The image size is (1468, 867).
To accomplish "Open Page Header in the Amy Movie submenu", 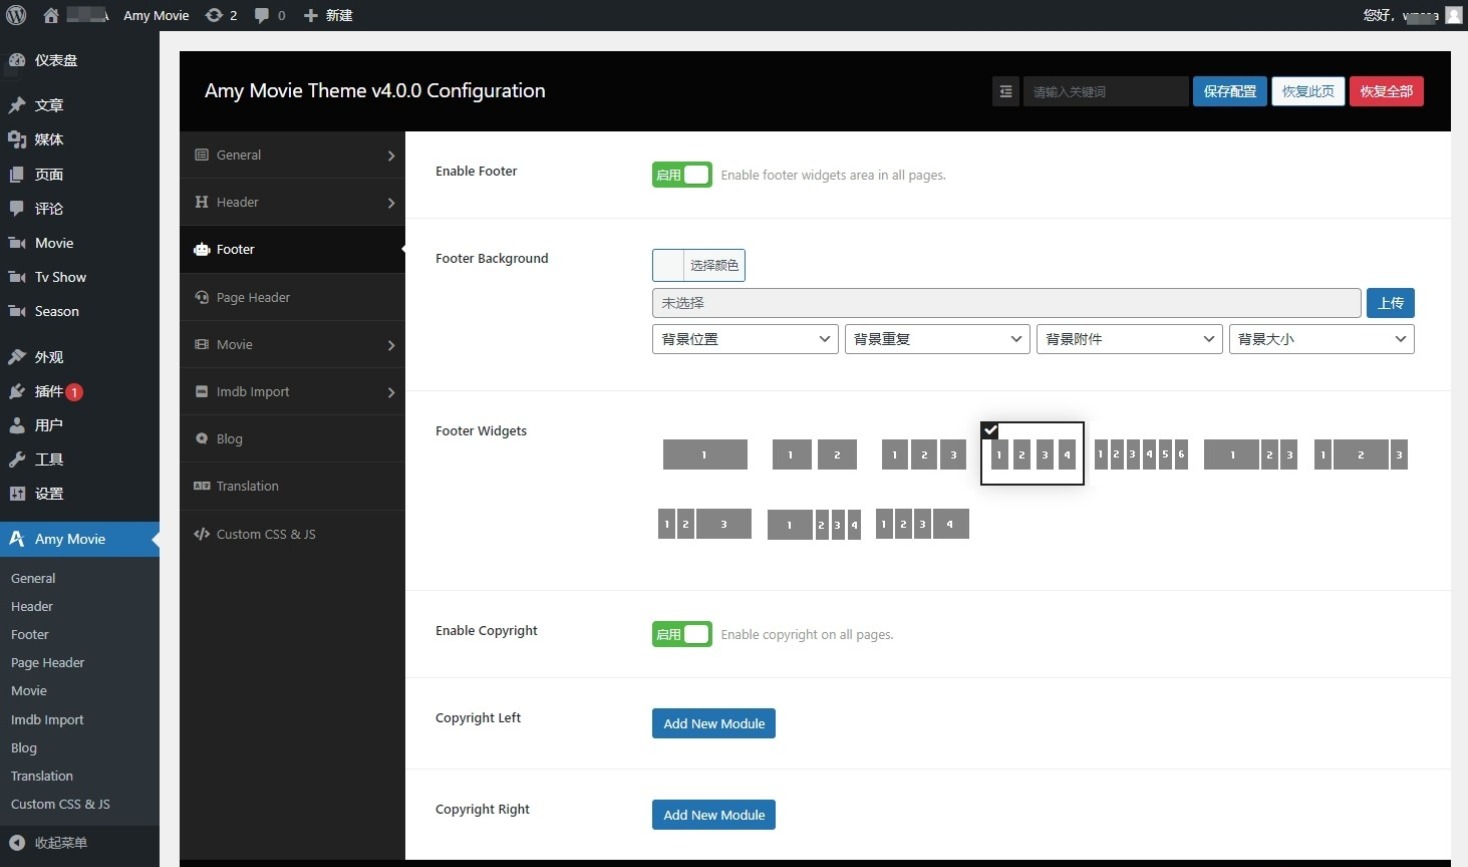I will coord(48,663).
